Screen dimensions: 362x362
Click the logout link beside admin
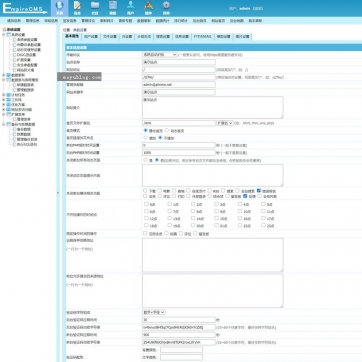click(258, 9)
